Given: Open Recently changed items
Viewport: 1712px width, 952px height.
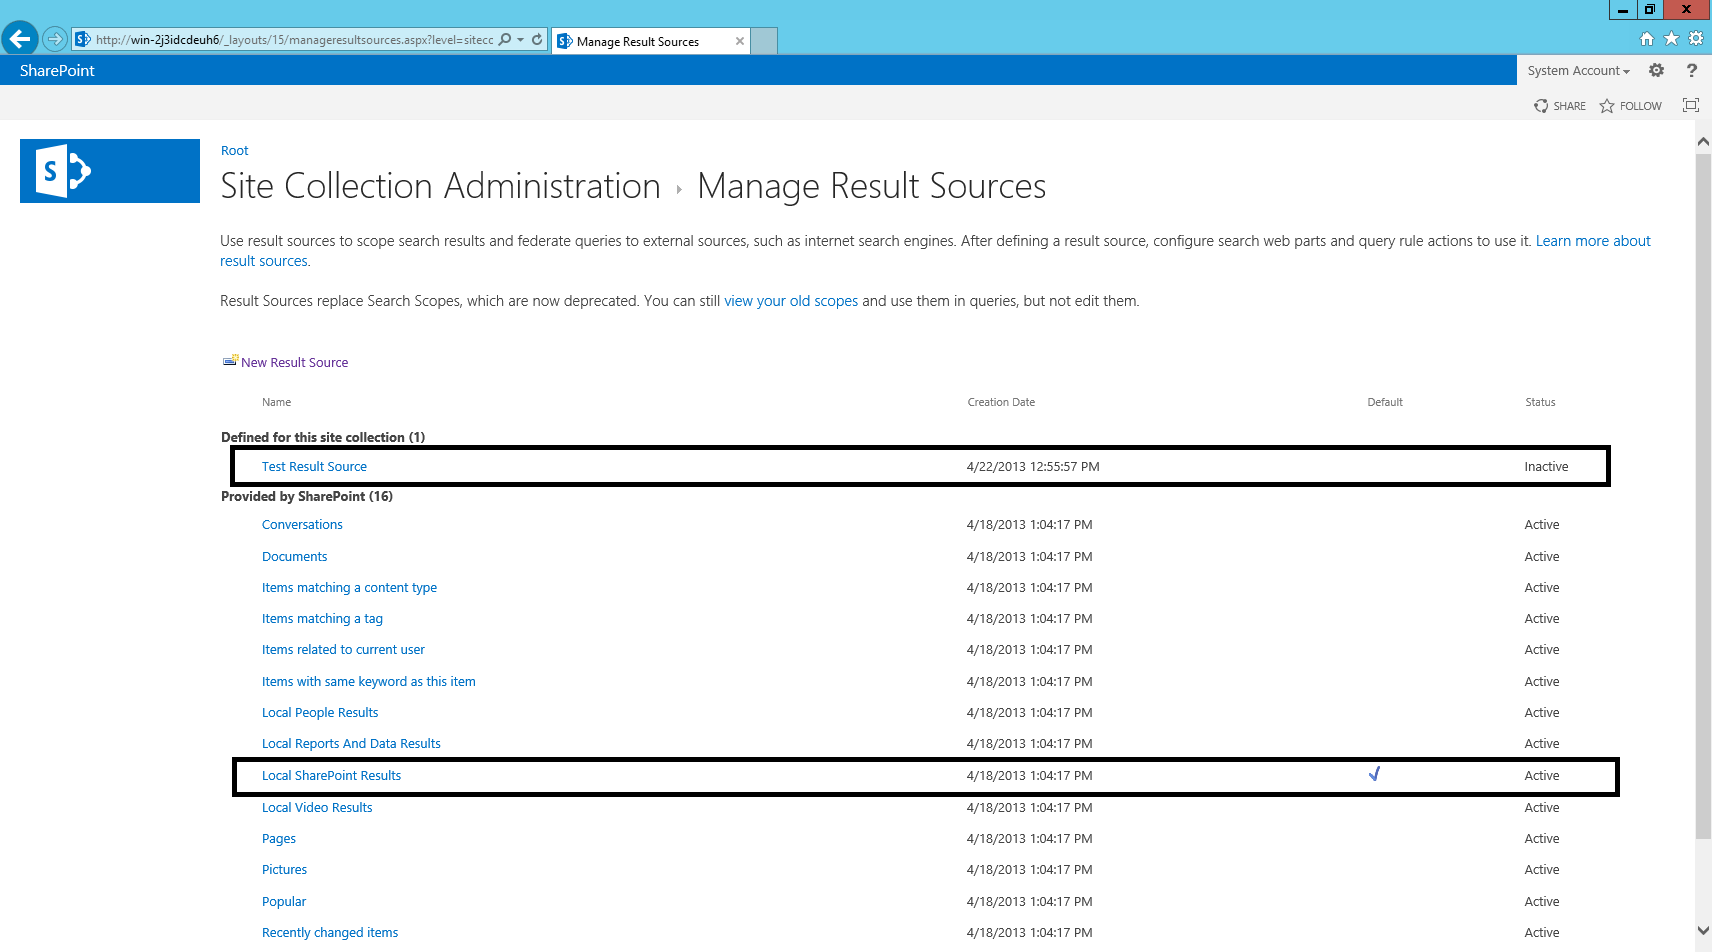Looking at the screenshot, I should coord(330,932).
